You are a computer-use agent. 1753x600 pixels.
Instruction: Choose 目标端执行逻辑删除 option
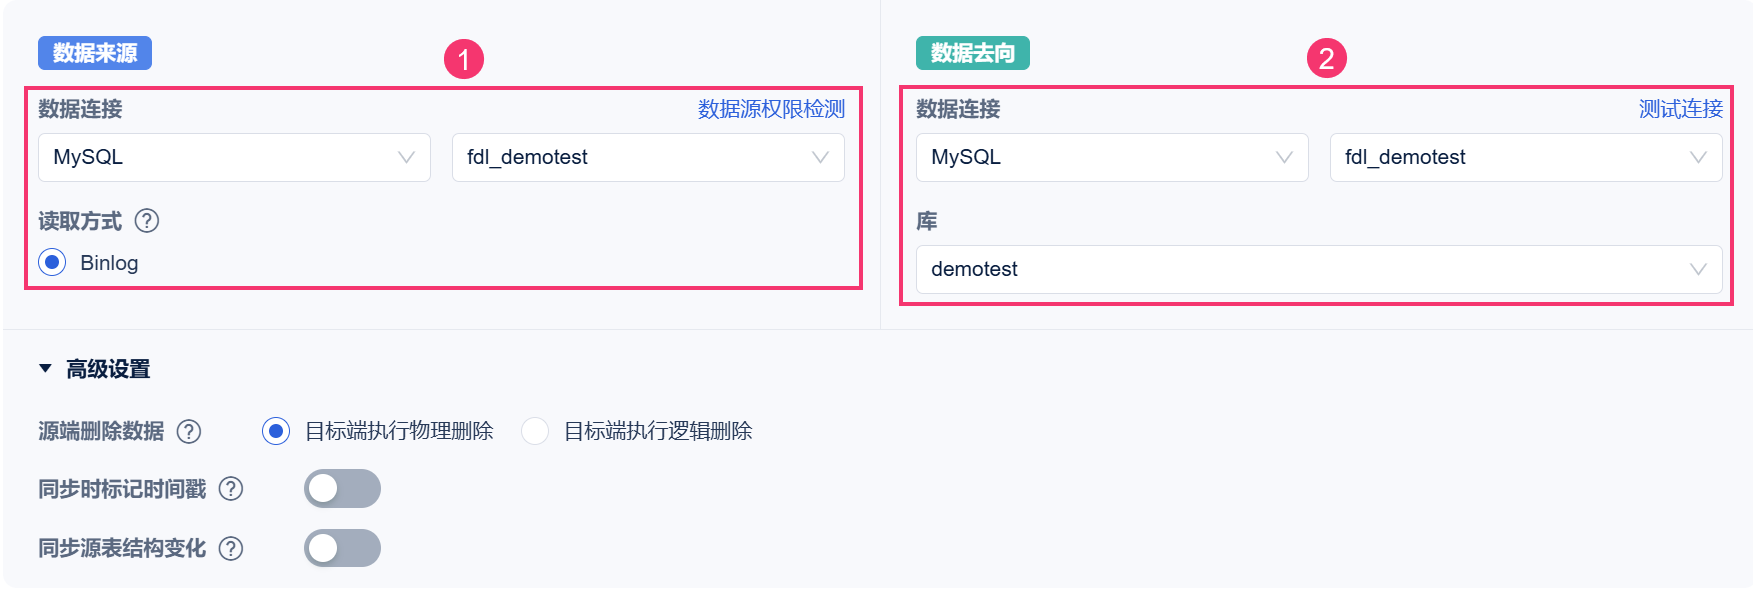[535, 431]
